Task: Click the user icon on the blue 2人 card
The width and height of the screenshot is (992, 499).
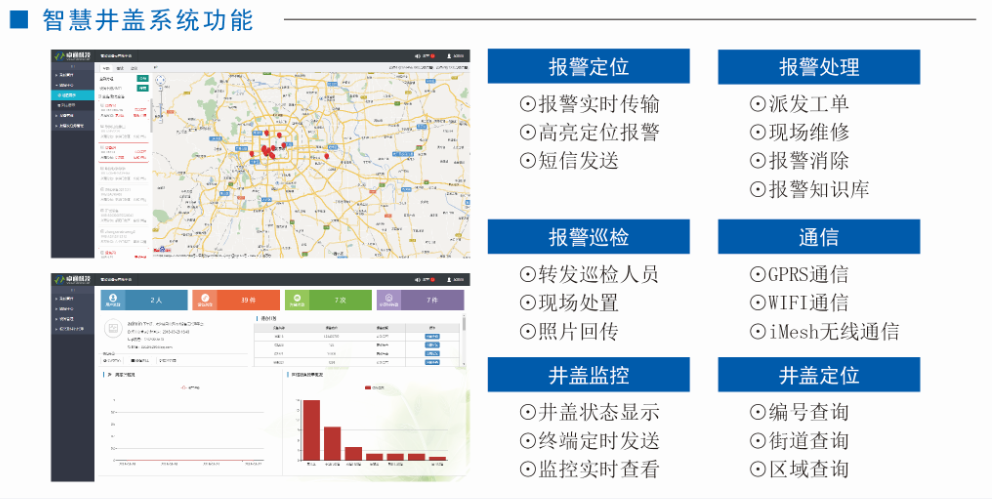Action: click(113, 298)
